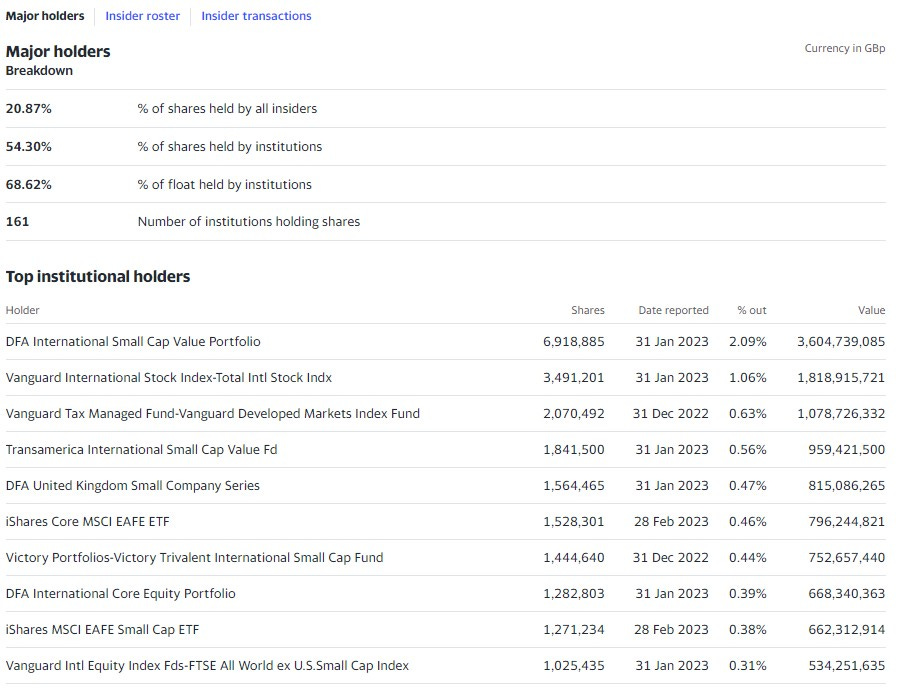Click 'Number of institutions holding shares' label
The image size is (923, 696).
coord(248,221)
